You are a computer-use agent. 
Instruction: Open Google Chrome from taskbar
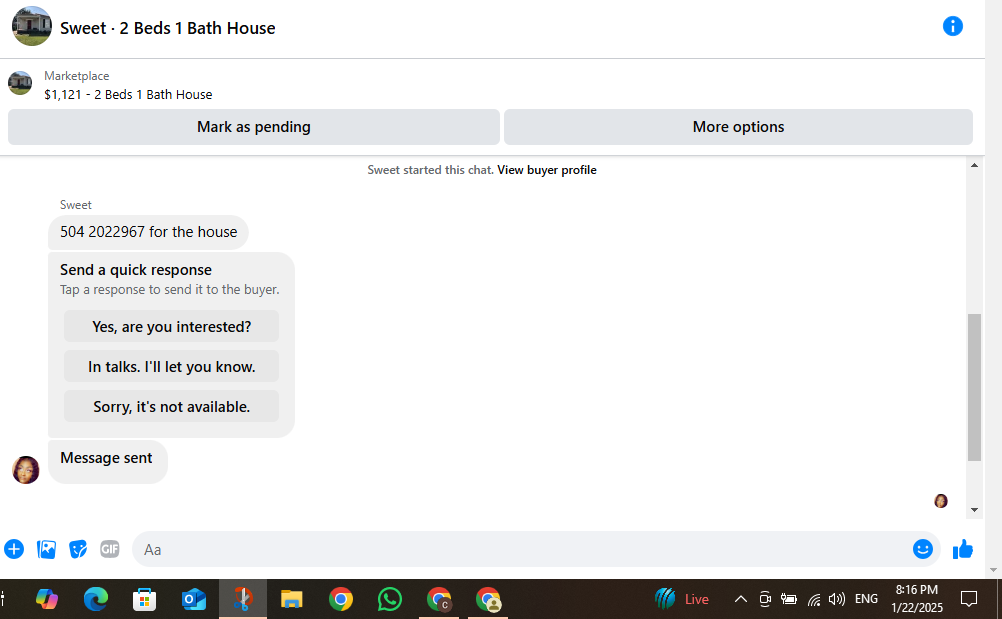point(341,599)
